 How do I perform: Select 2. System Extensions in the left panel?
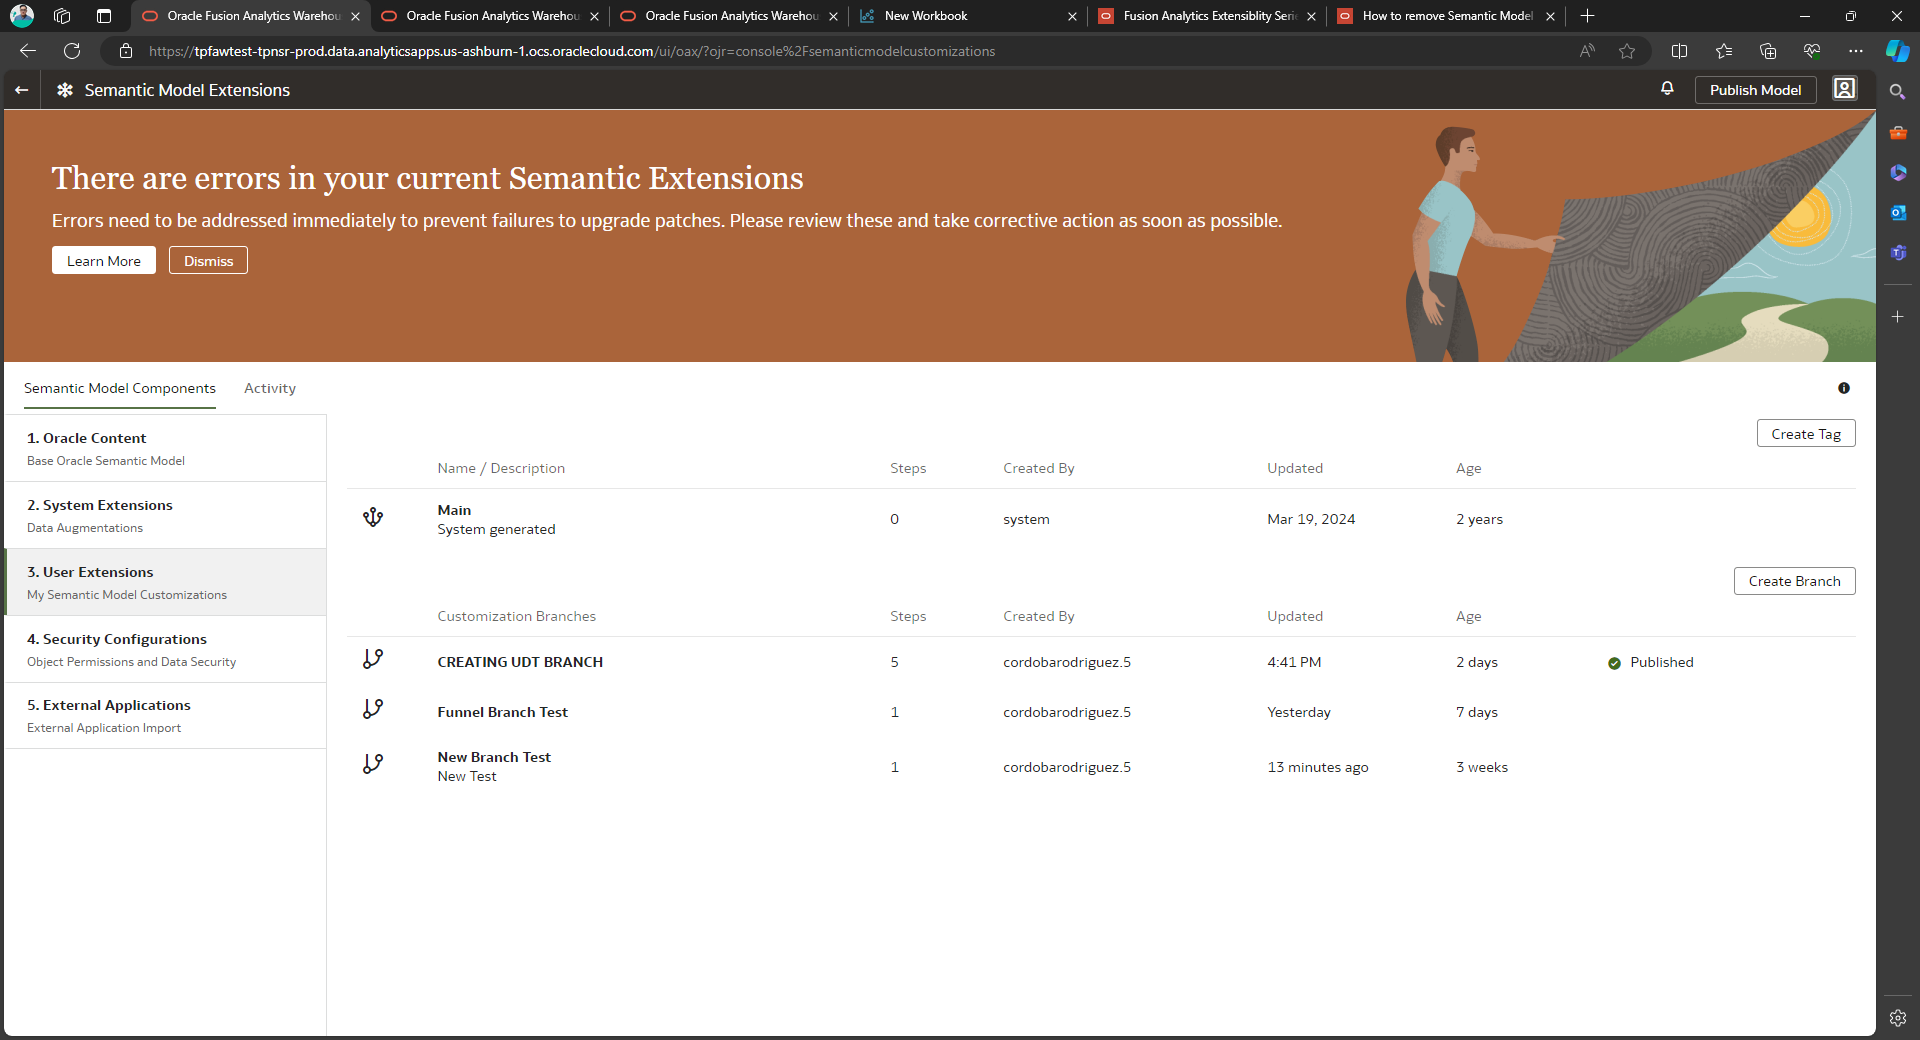tap(165, 515)
